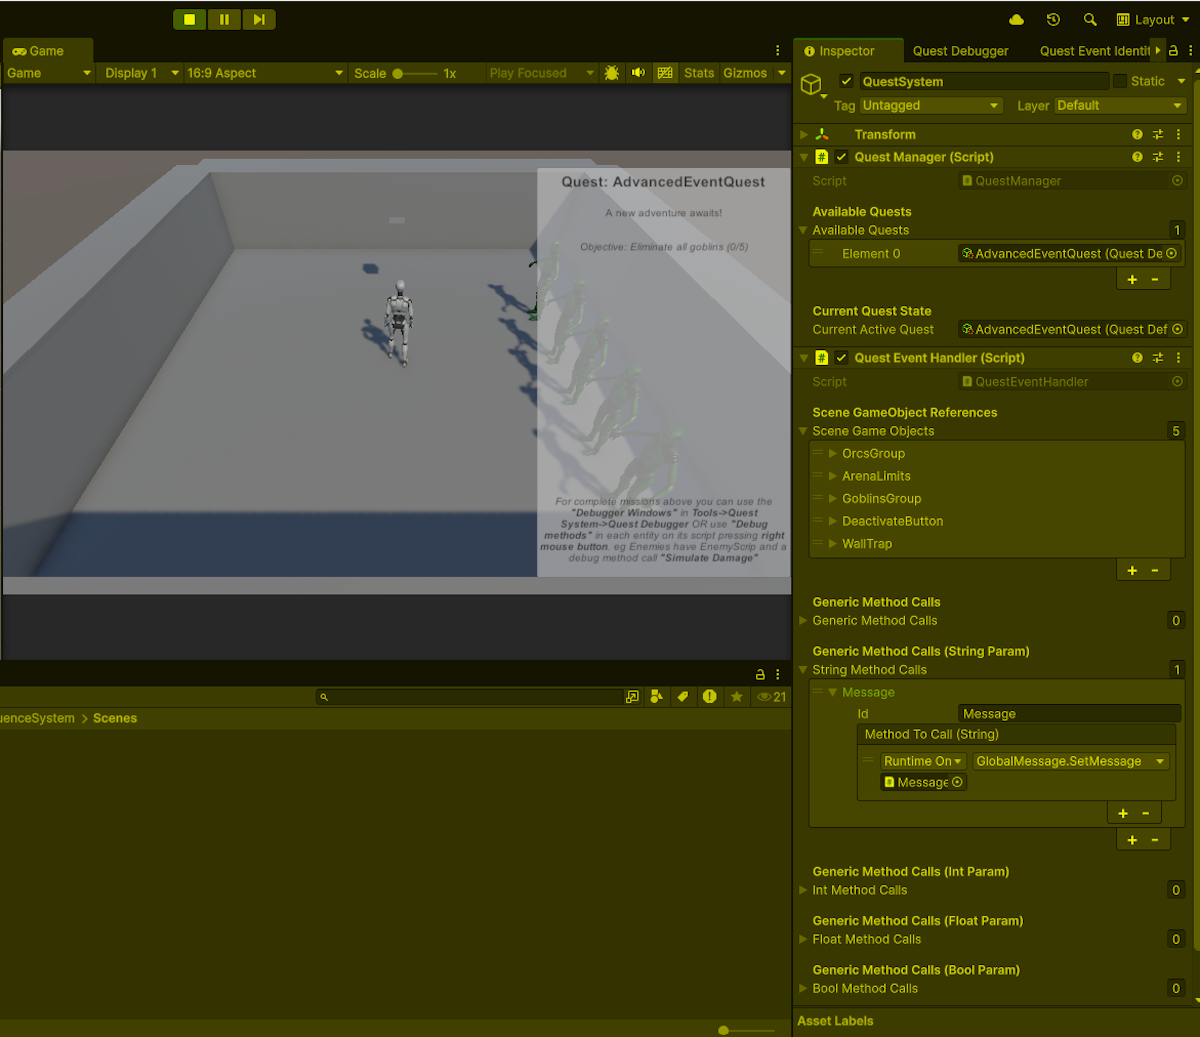The height and width of the screenshot is (1037, 1200).
Task: Click the help icon on Quest Manager script
Action: [1137, 157]
